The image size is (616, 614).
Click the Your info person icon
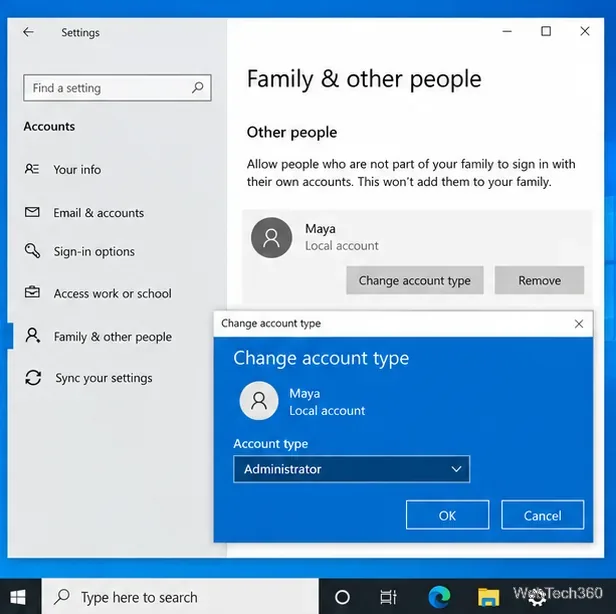[x=32, y=169]
